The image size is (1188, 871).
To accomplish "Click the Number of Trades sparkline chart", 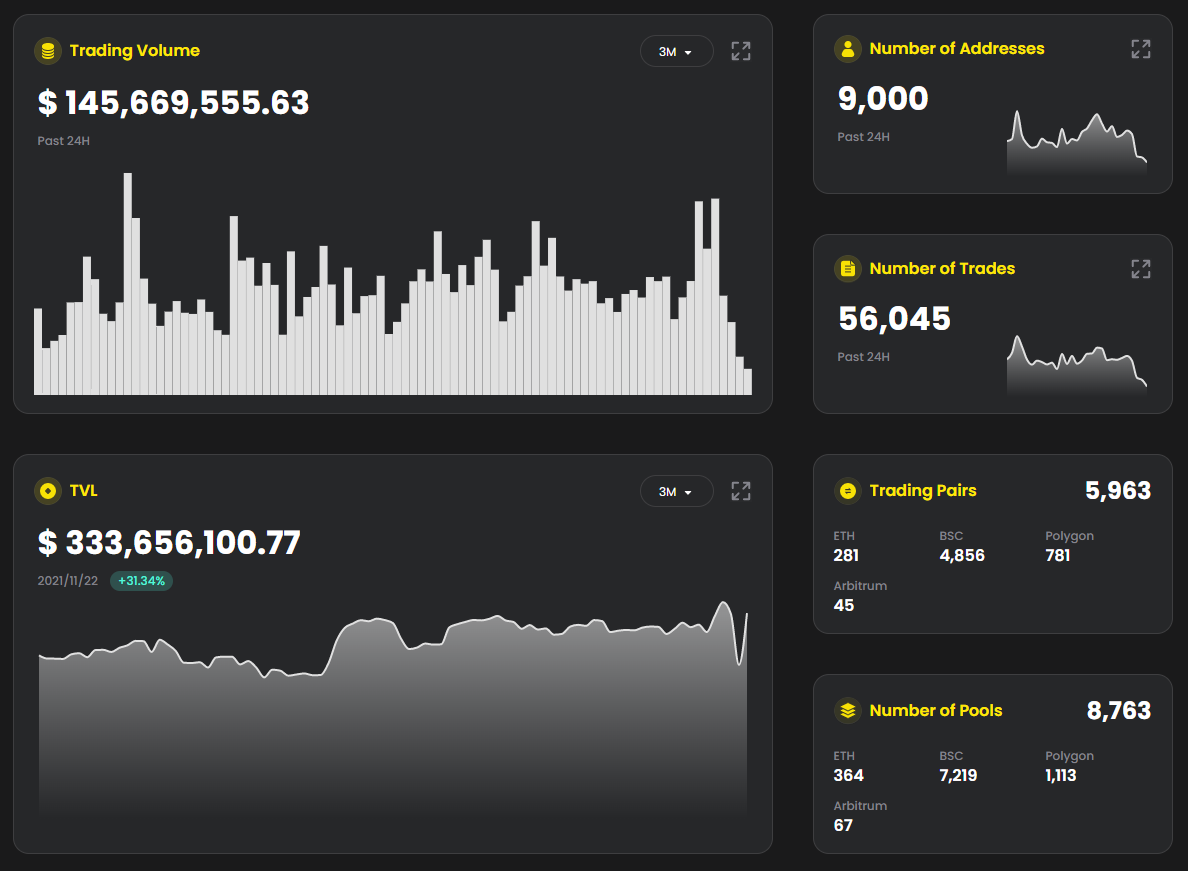I will coord(1077,365).
